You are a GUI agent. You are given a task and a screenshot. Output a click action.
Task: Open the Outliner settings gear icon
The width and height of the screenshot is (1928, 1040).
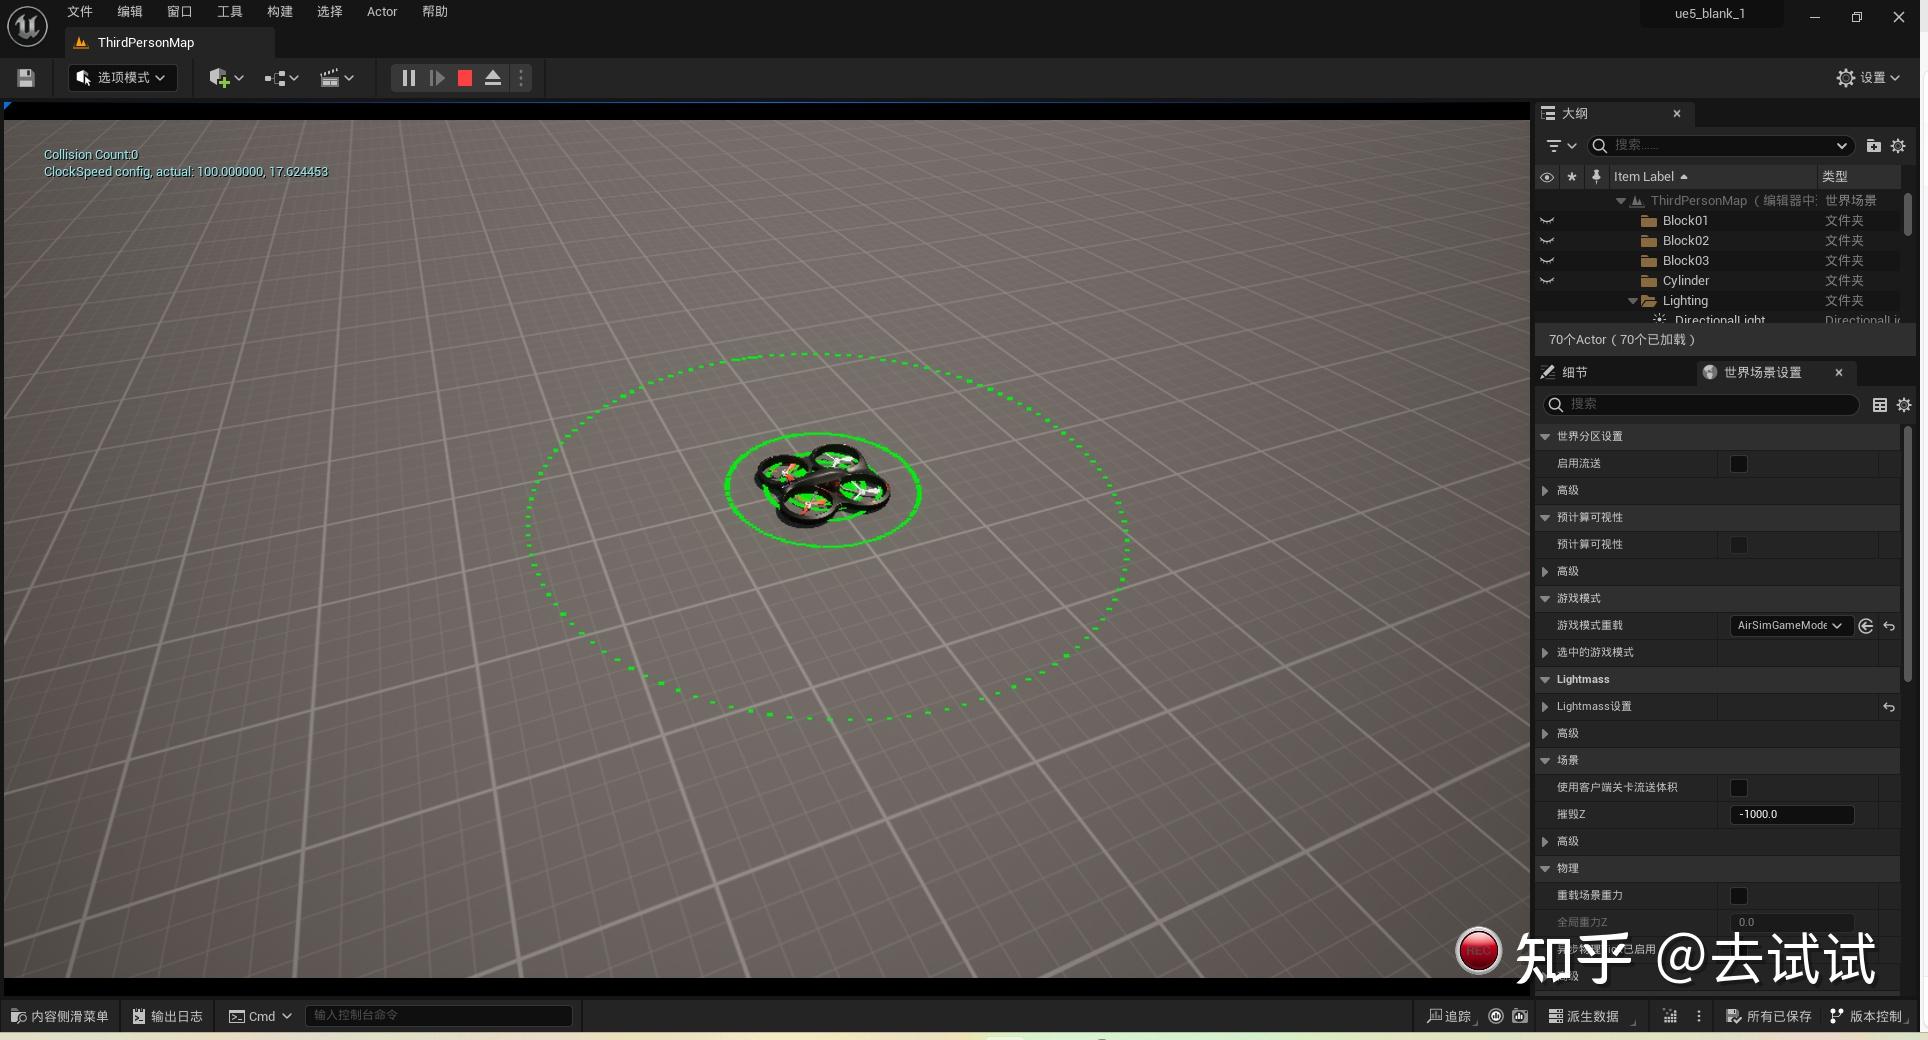pyautogui.click(x=1898, y=145)
